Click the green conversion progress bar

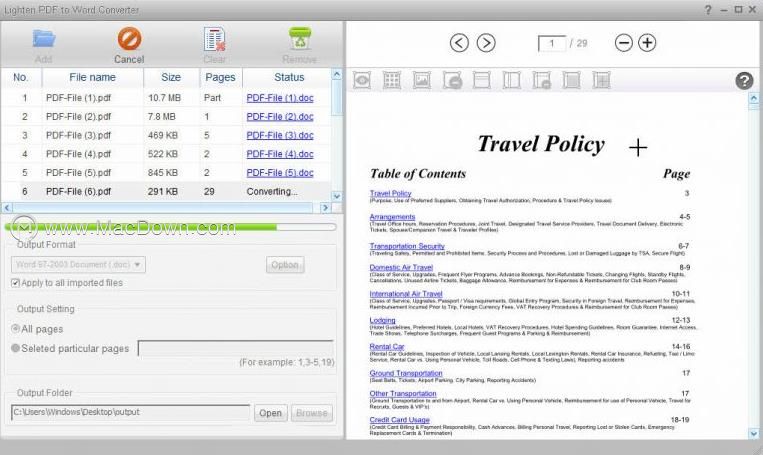[x=170, y=227]
